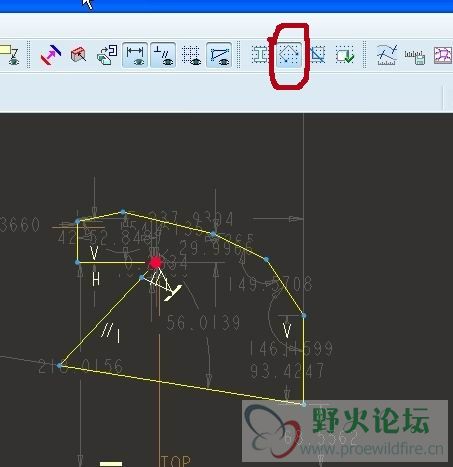This screenshot has height=467, width=453.
Task: Click the red-circled Highlight Open Ends icon
Action: point(289,55)
